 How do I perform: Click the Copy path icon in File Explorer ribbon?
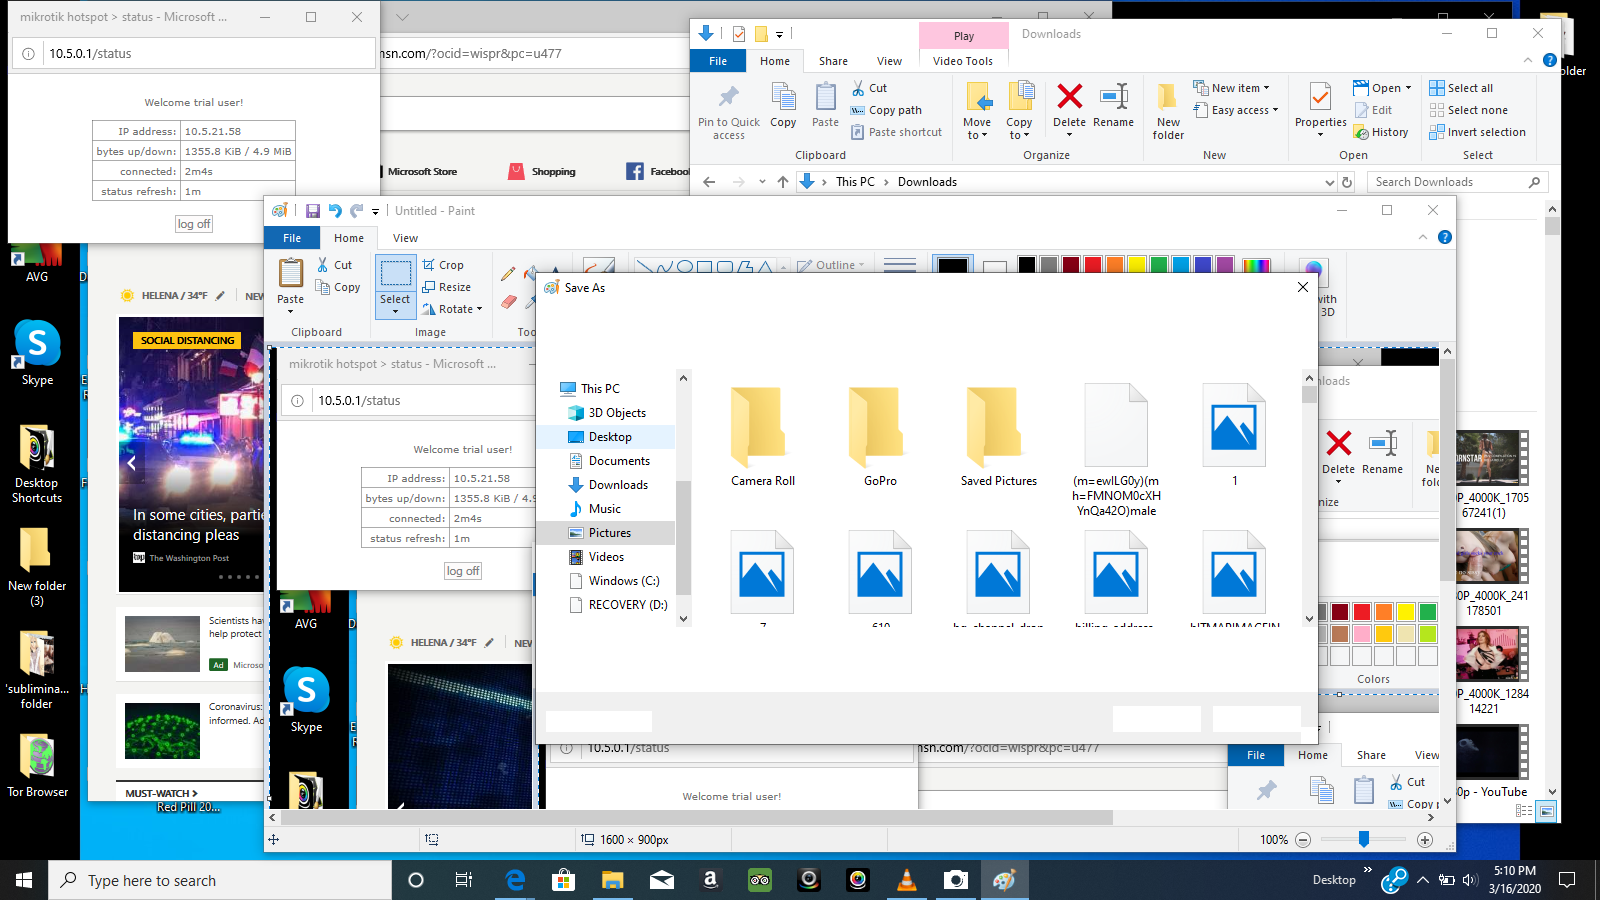pyautogui.click(x=858, y=110)
